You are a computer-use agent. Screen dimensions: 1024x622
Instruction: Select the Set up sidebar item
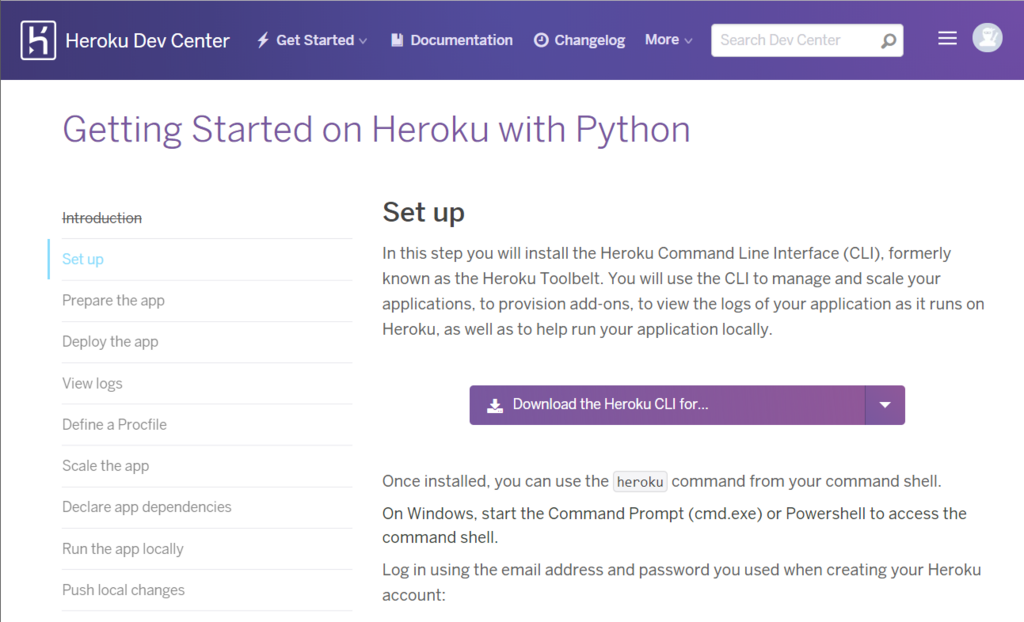(83, 259)
